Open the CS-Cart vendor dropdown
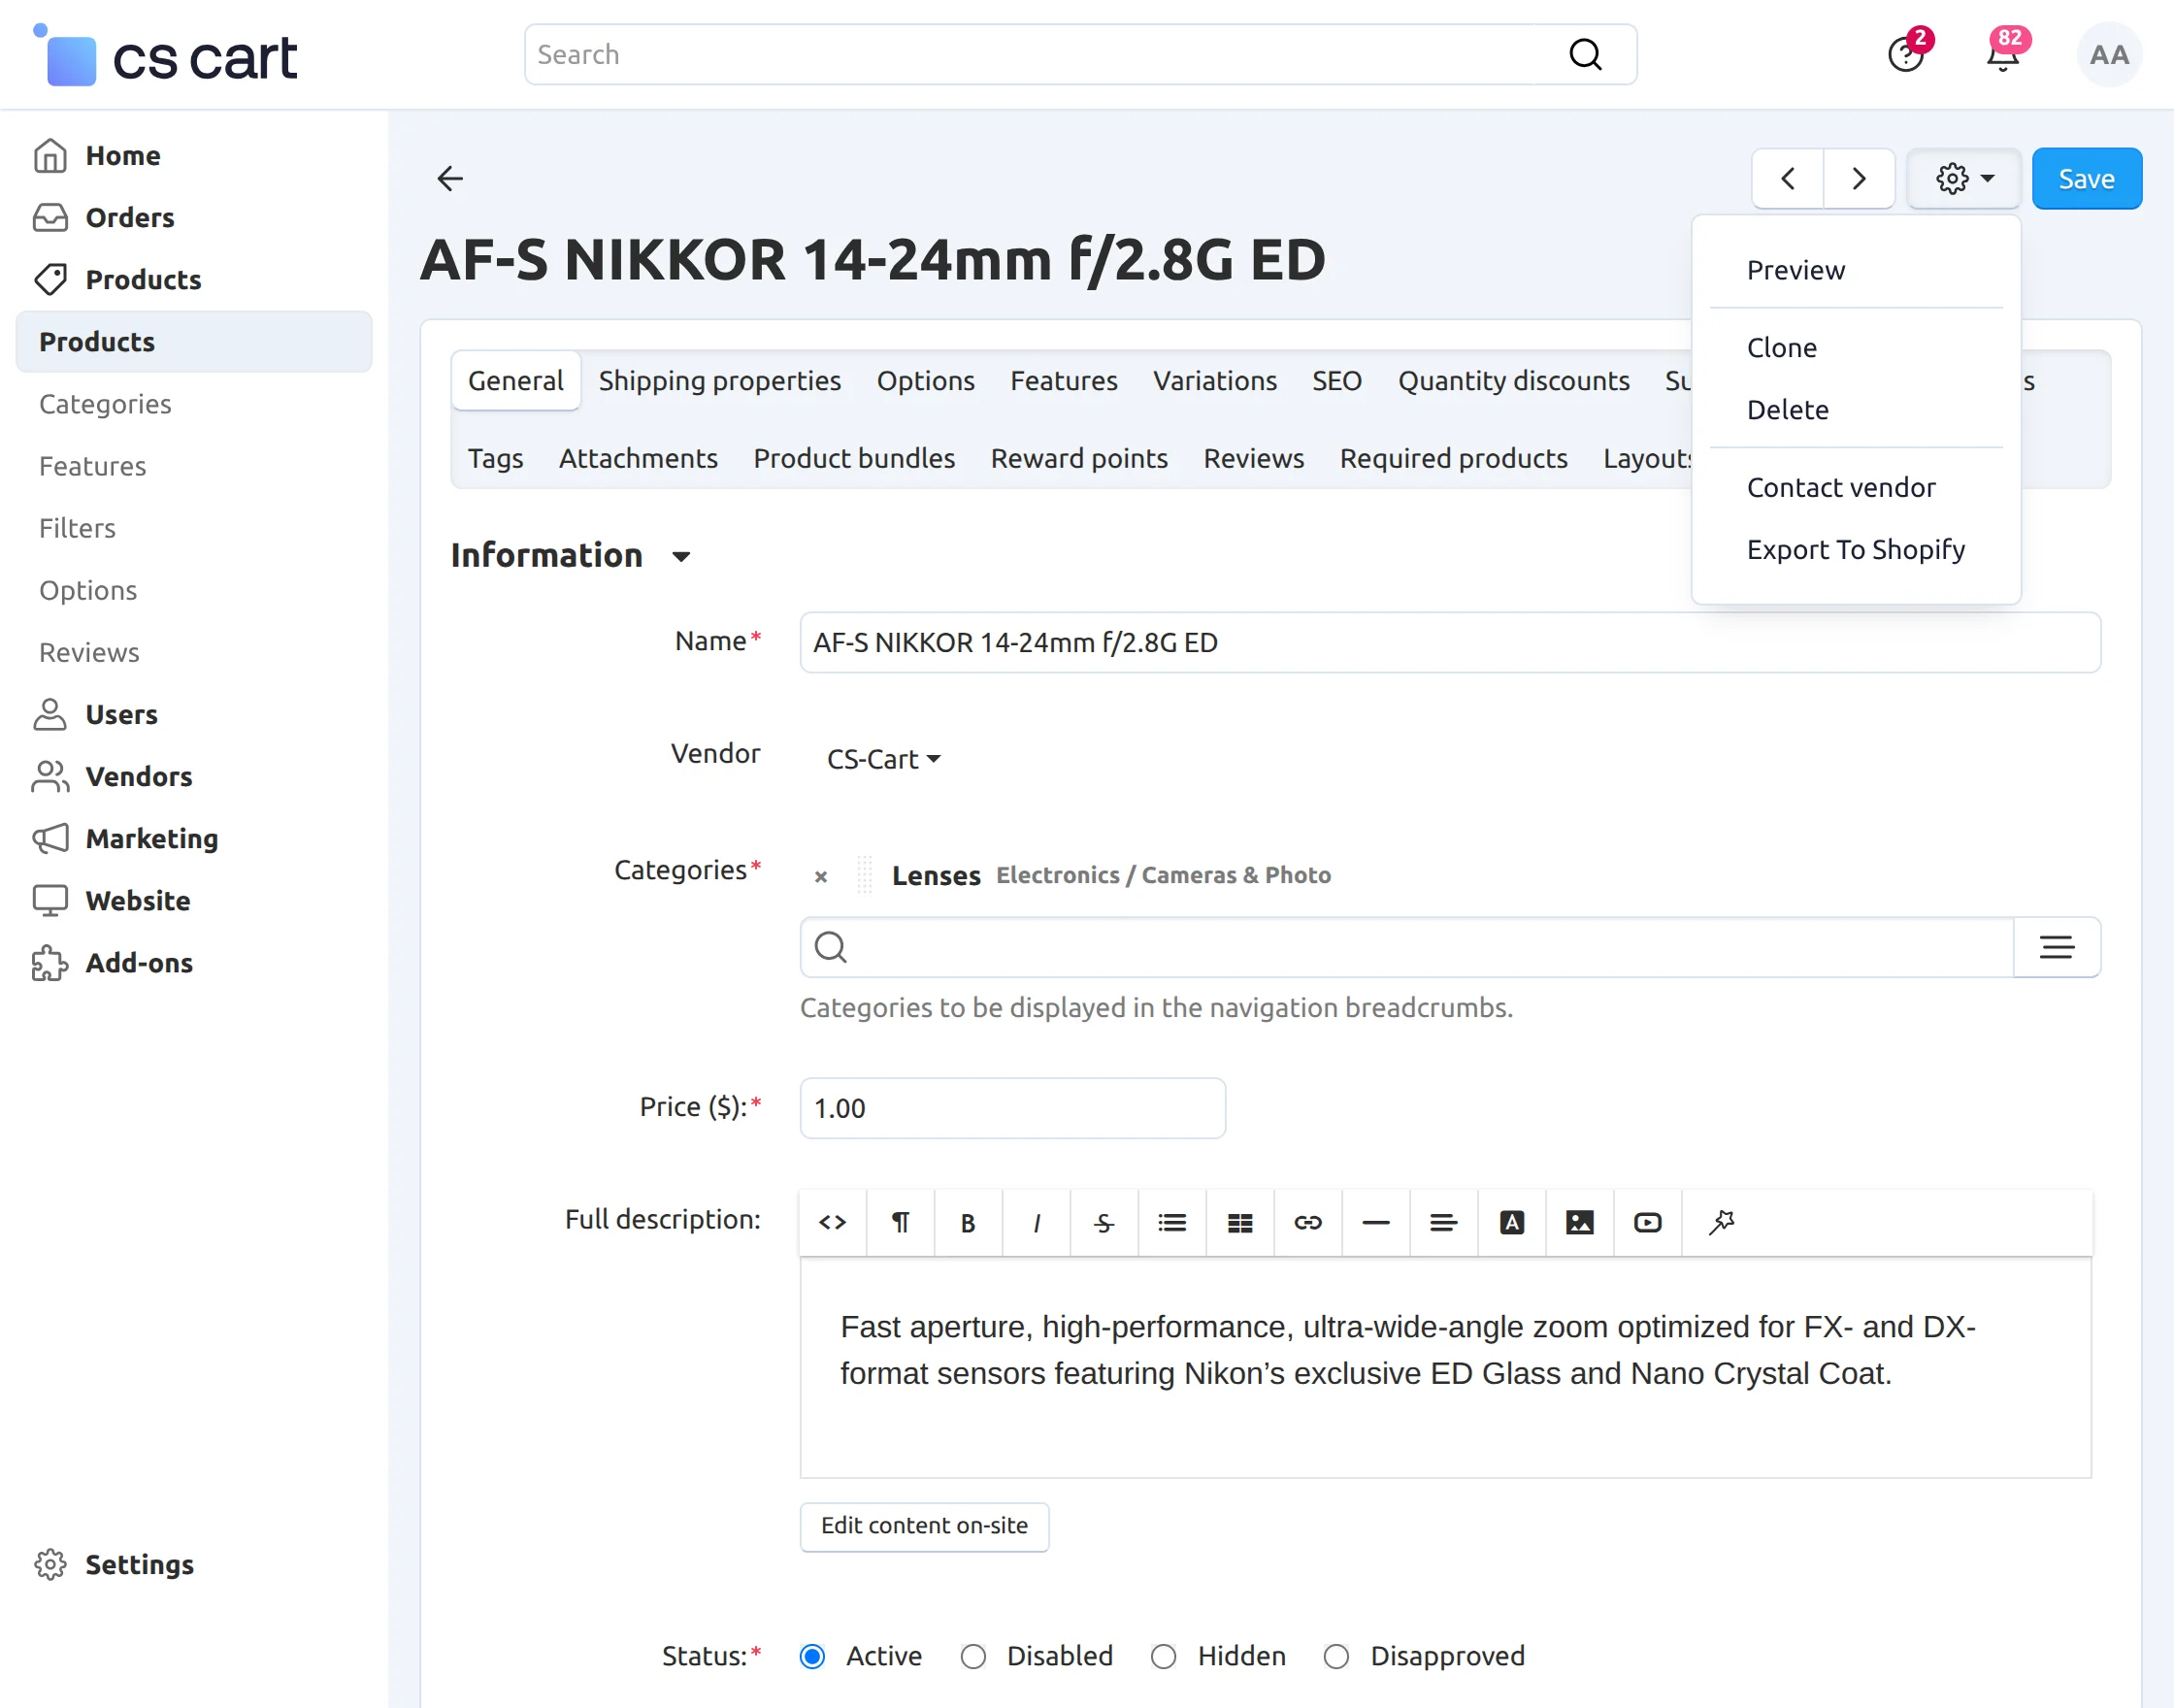The height and width of the screenshot is (1708, 2174). click(882, 758)
